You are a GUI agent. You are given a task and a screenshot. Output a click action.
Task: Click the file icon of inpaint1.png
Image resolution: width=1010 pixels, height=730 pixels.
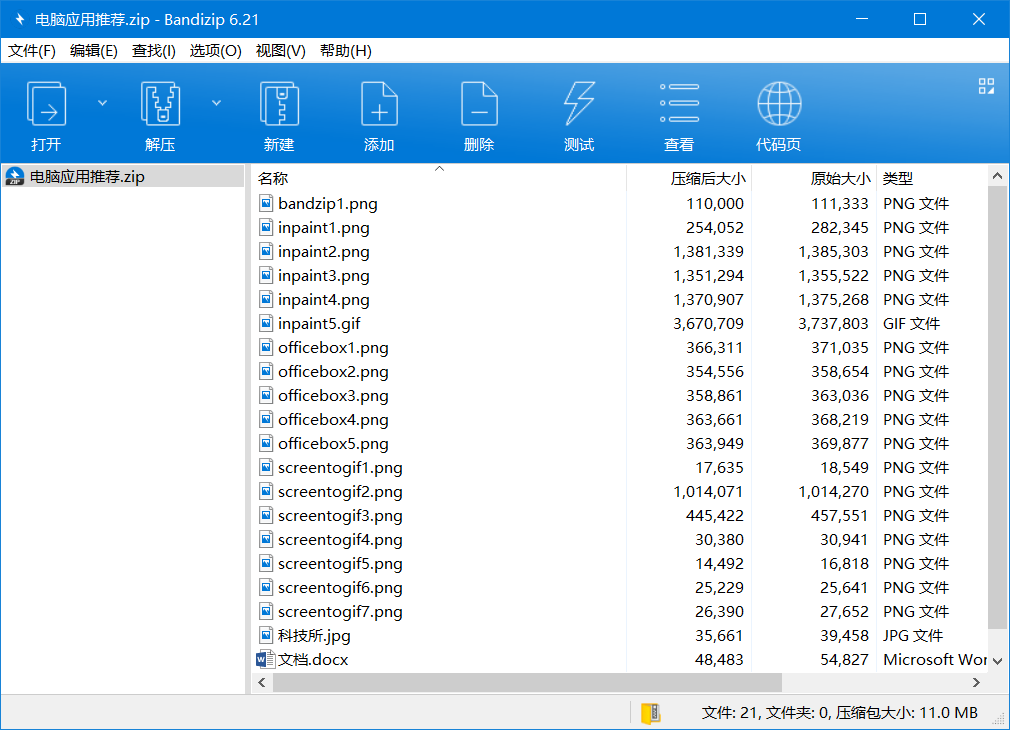tap(266, 227)
